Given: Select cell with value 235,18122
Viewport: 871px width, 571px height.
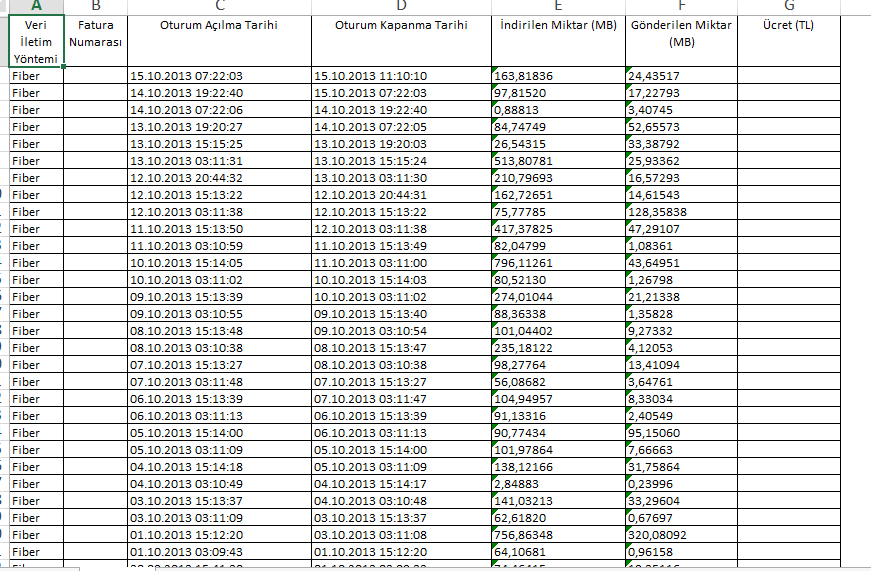Looking at the screenshot, I should pyautogui.click(x=558, y=348).
